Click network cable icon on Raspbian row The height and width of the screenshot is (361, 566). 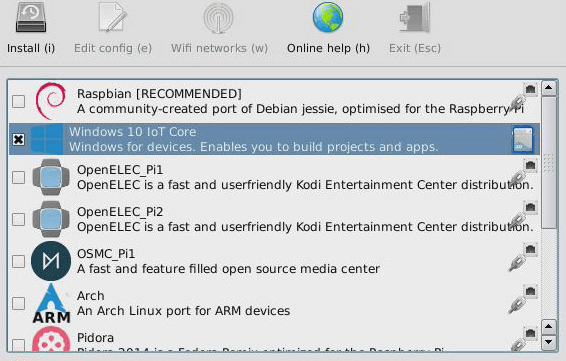click(x=523, y=97)
